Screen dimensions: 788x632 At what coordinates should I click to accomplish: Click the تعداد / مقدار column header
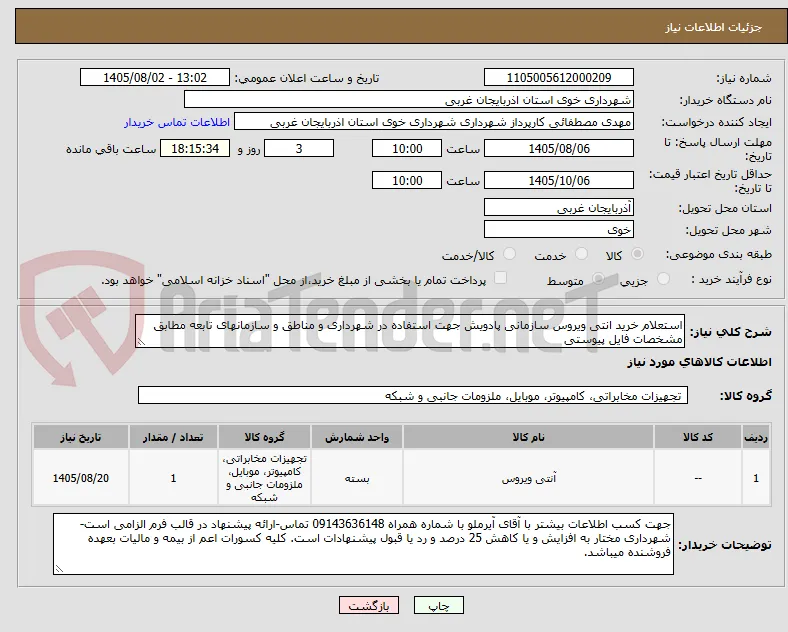point(173,437)
